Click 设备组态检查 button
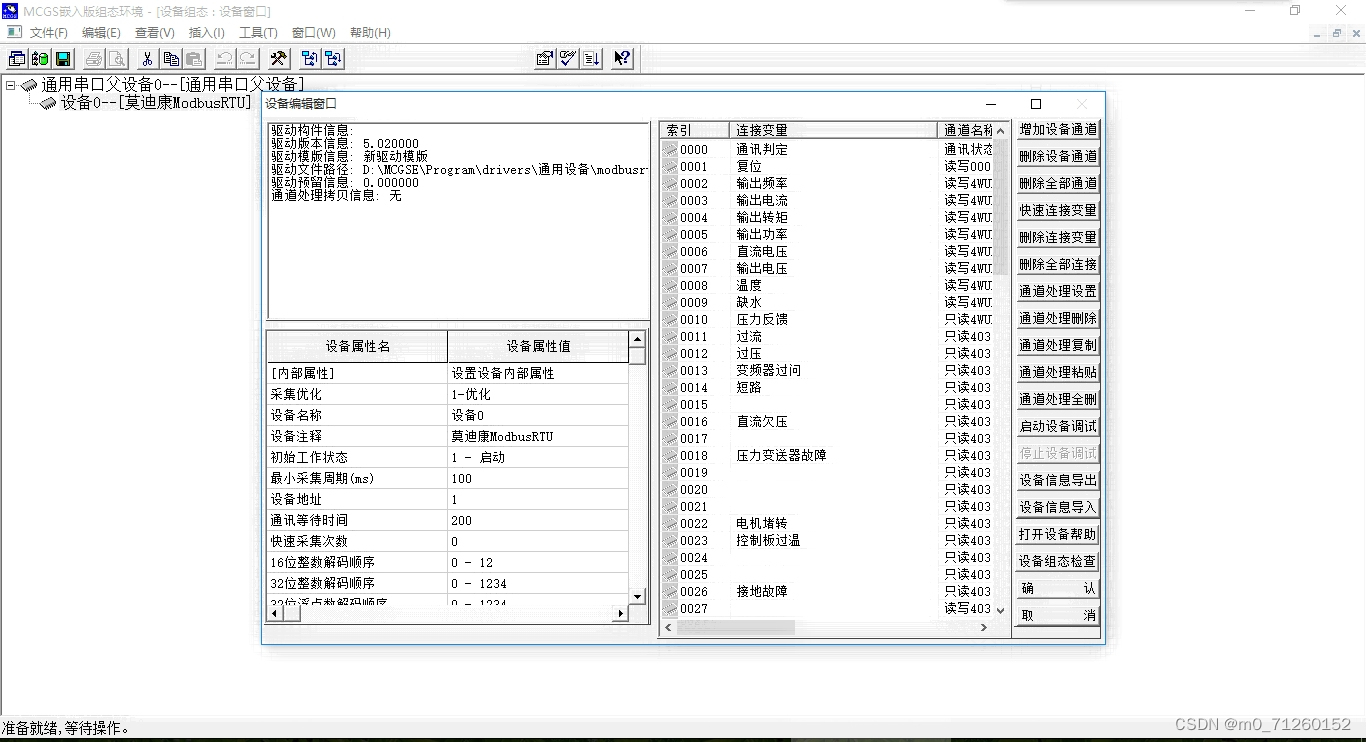This screenshot has width=1366, height=742. (x=1057, y=562)
